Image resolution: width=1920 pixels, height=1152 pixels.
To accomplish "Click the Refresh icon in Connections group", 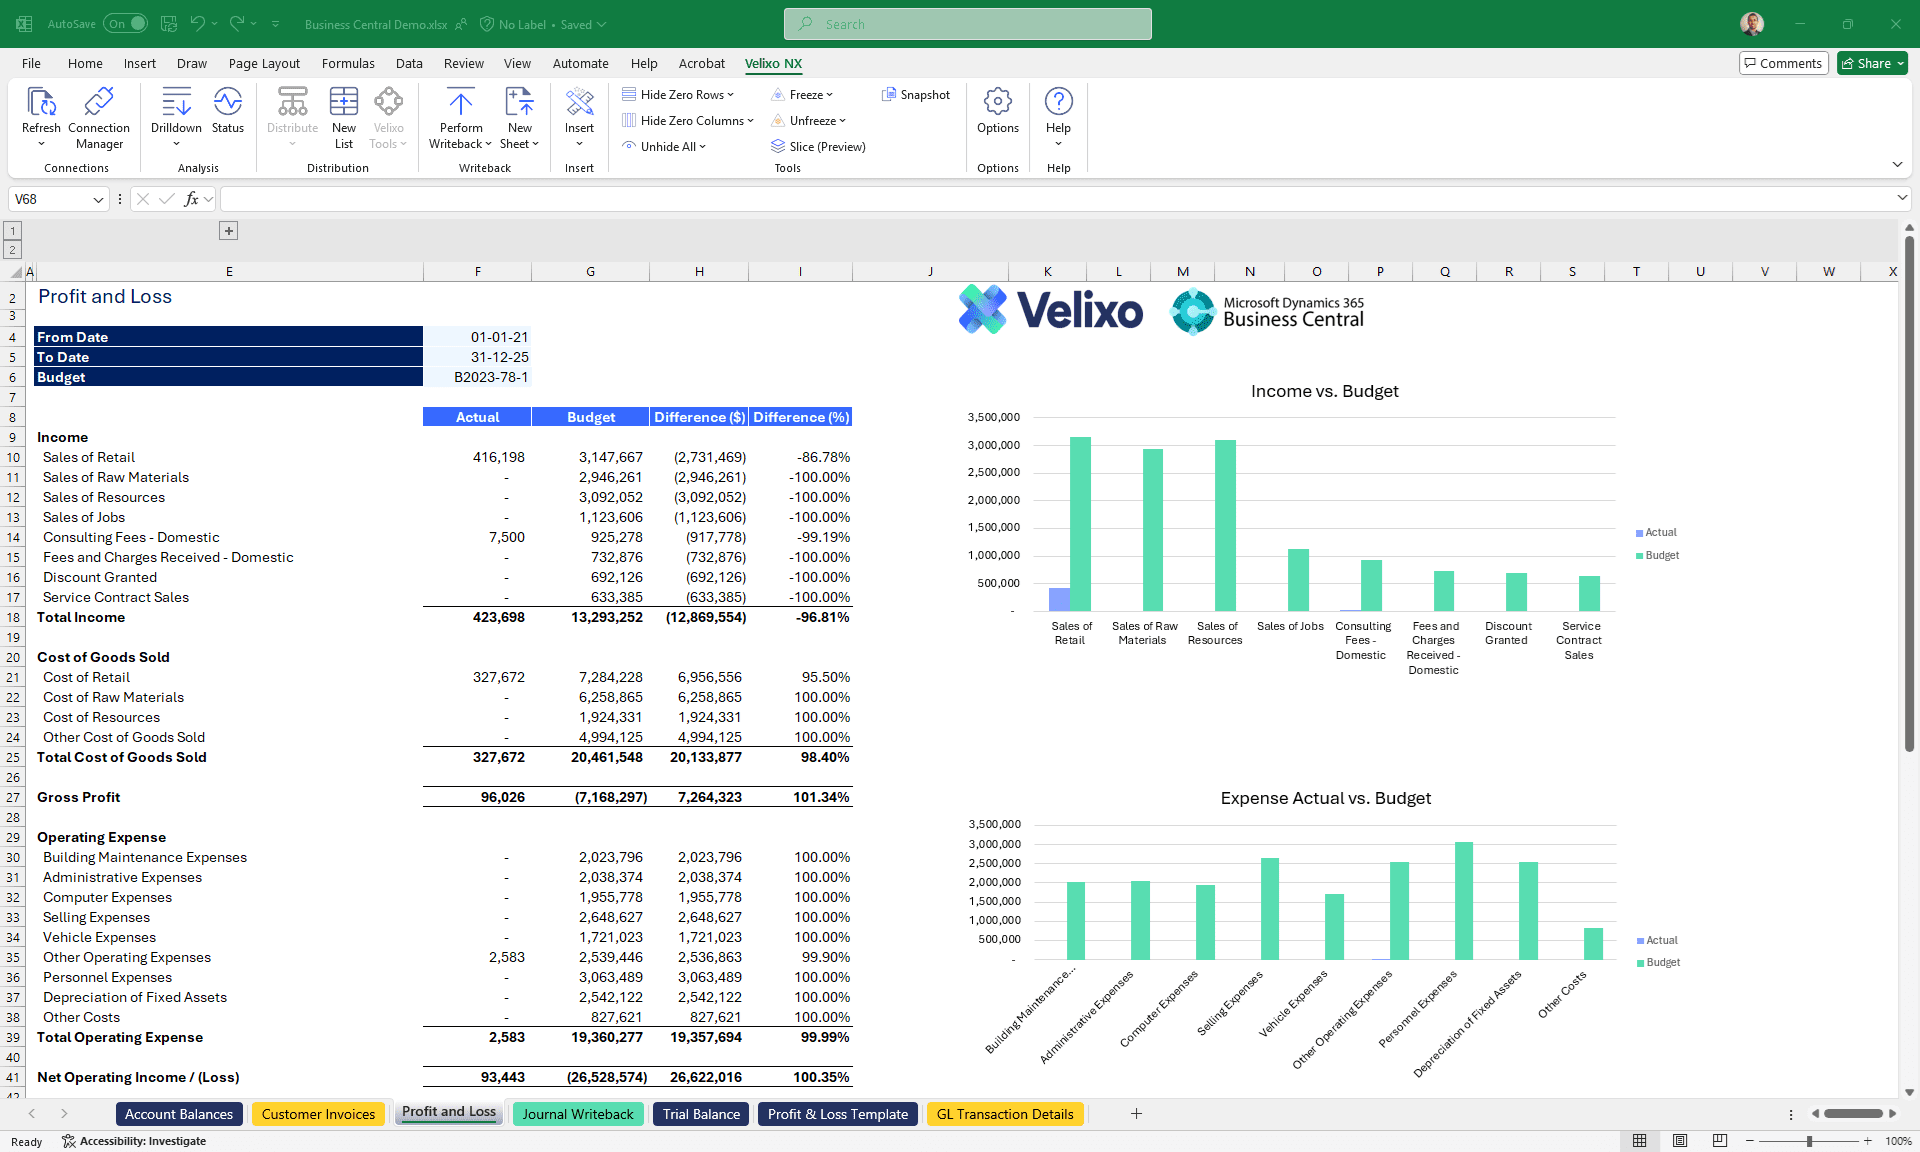I will point(41,102).
